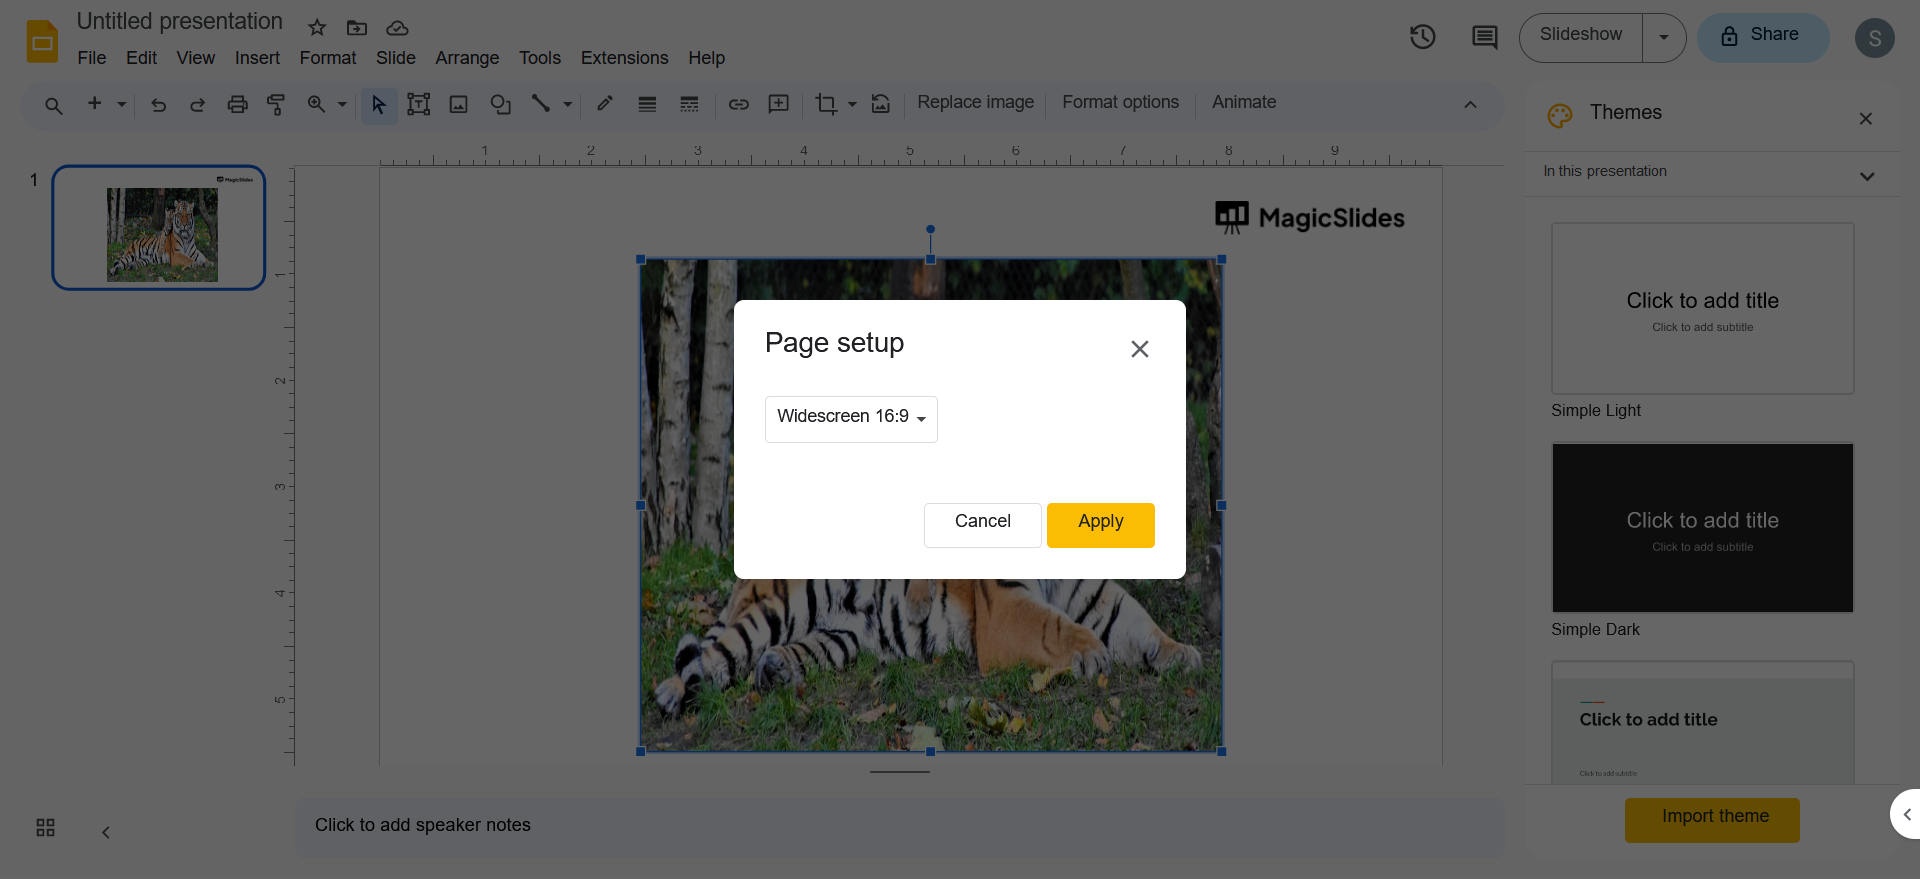Screen dimensions: 1920x879
Task: Open the Arrange menu
Action: pyautogui.click(x=467, y=58)
